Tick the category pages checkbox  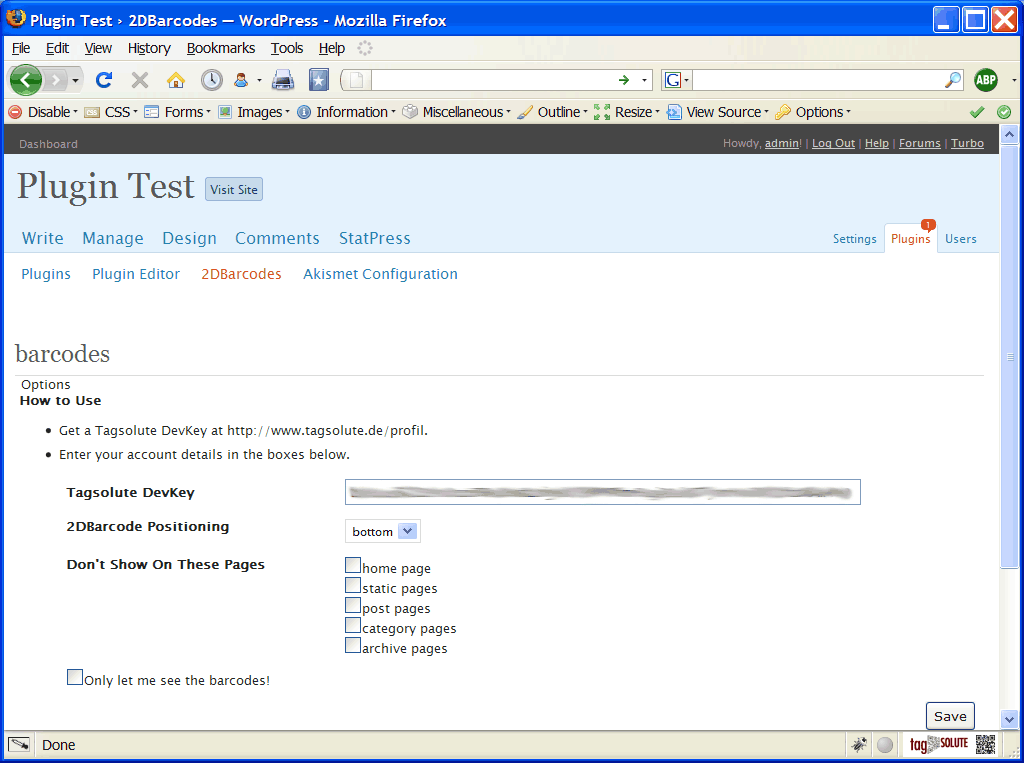[x=353, y=625]
